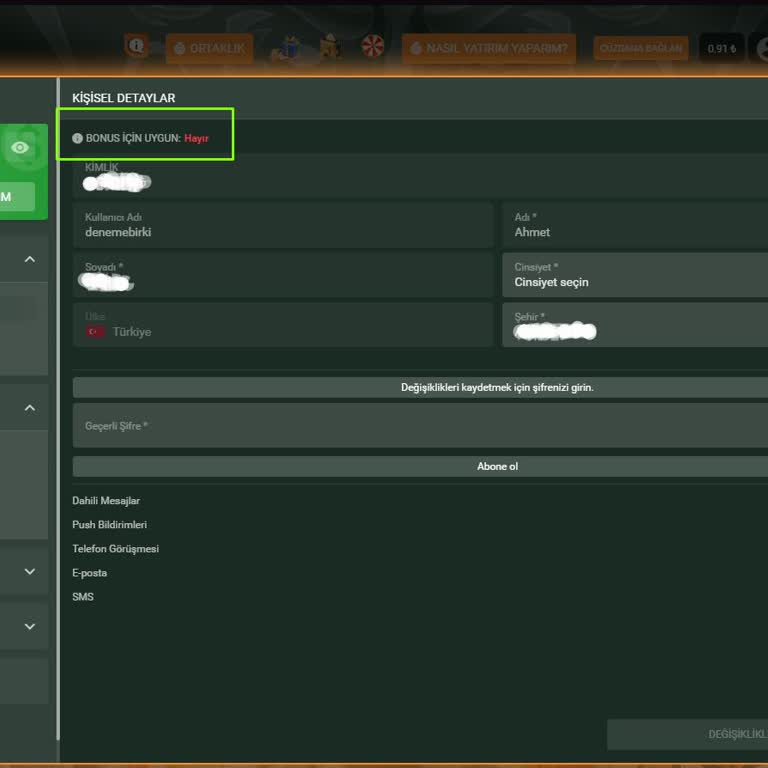Click info icon beside Bonus İçin Uygun
Viewport: 768px width, 768px height.
coord(78,138)
